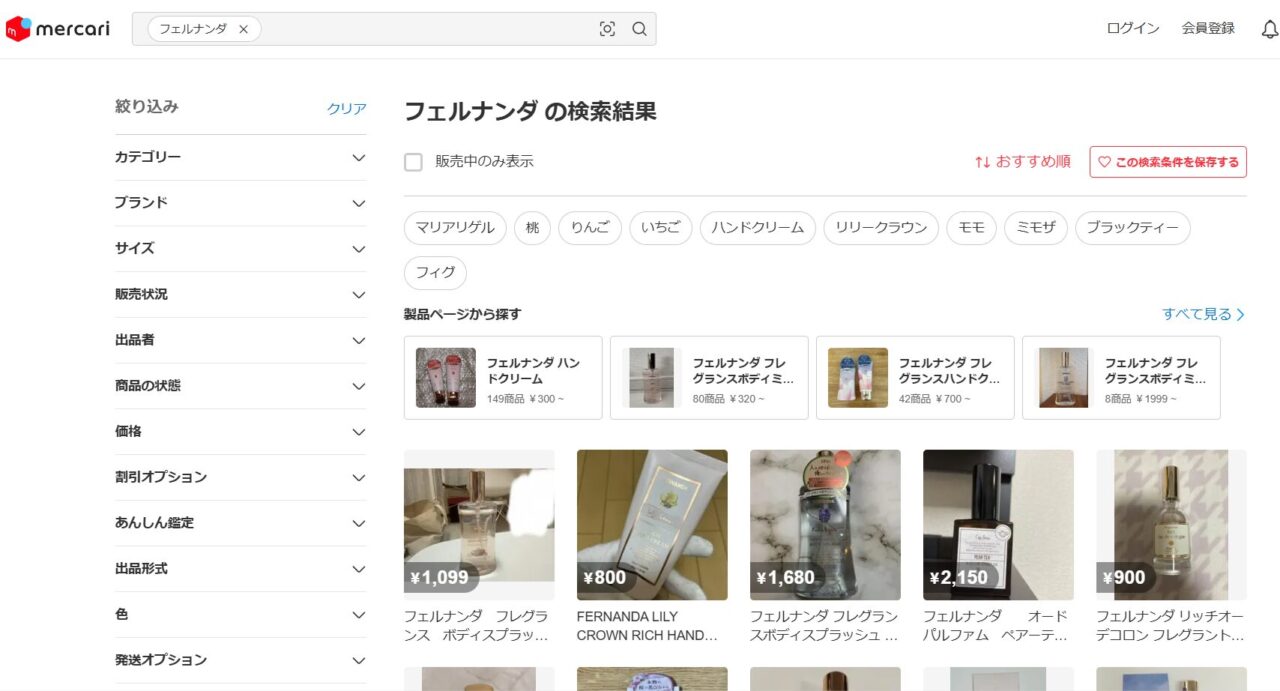The height and width of the screenshot is (691, 1280).
Task: Open the ¥800 hand cream thumbnail
Action: (652, 525)
